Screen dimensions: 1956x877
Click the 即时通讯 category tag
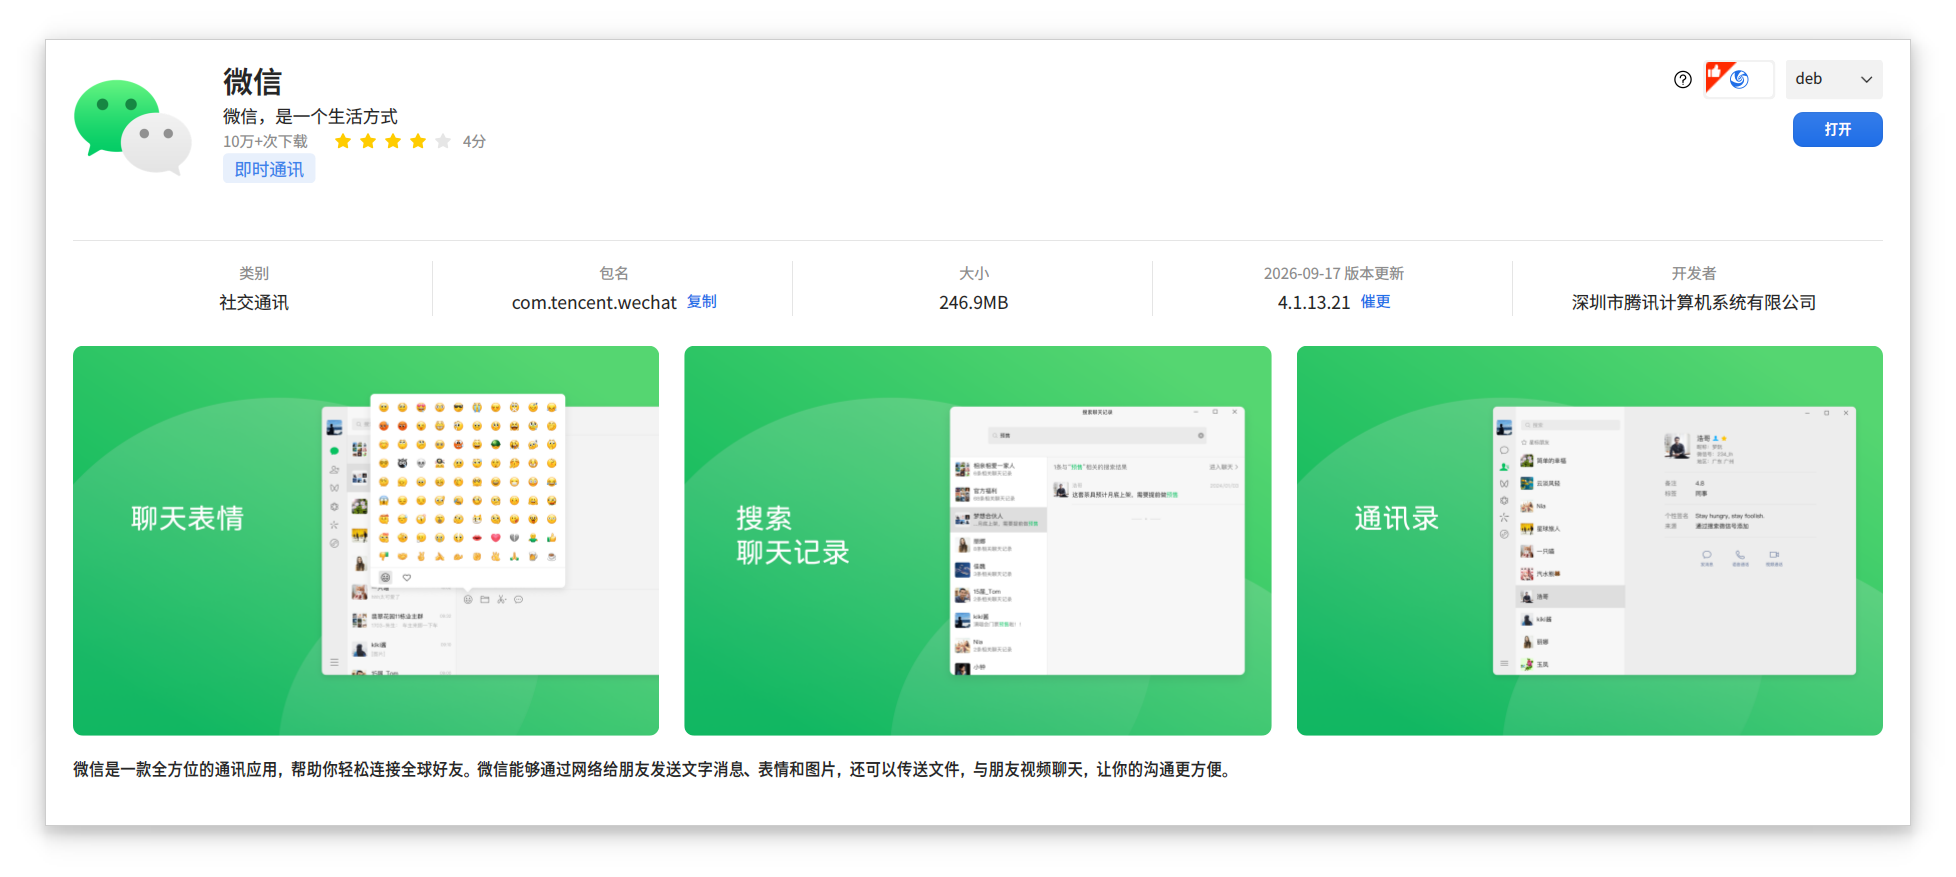(x=269, y=169)
